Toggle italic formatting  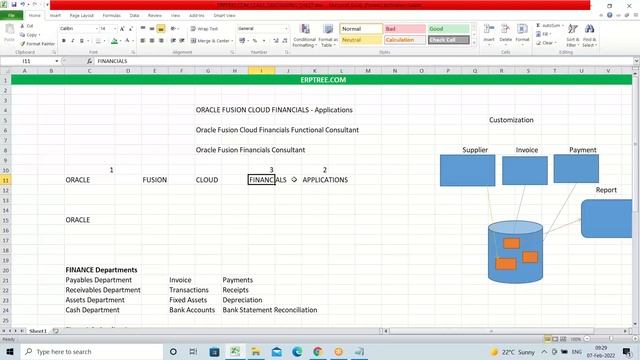point(73,41)
